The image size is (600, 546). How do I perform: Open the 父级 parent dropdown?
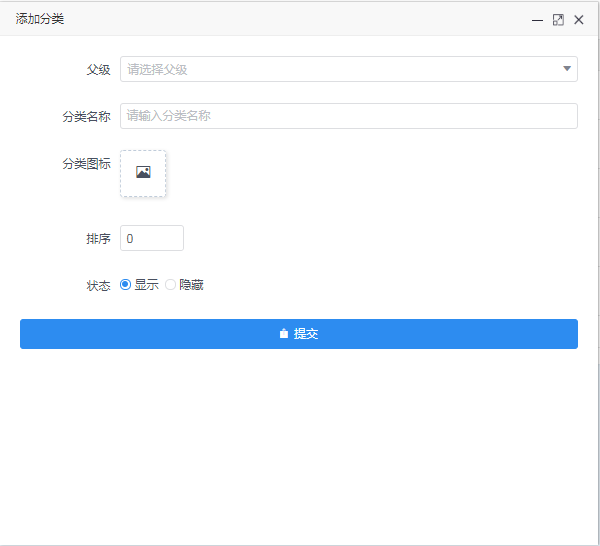coord(349,69)
